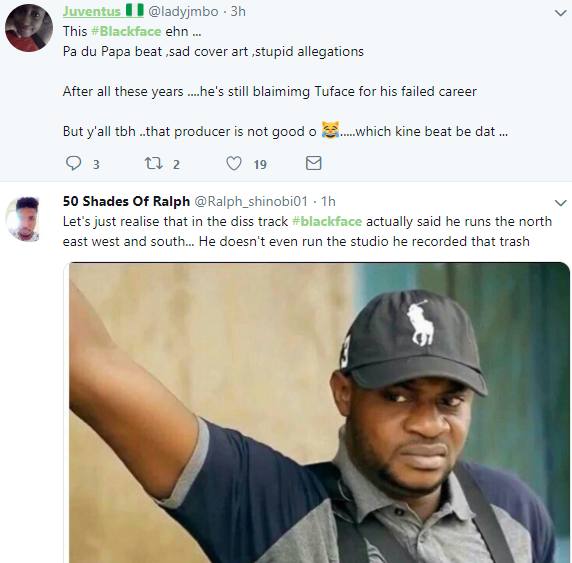572x563 pixels.
Task: Open the @Ralph_shinobi01 handle
Action: (x=251, y=201)
